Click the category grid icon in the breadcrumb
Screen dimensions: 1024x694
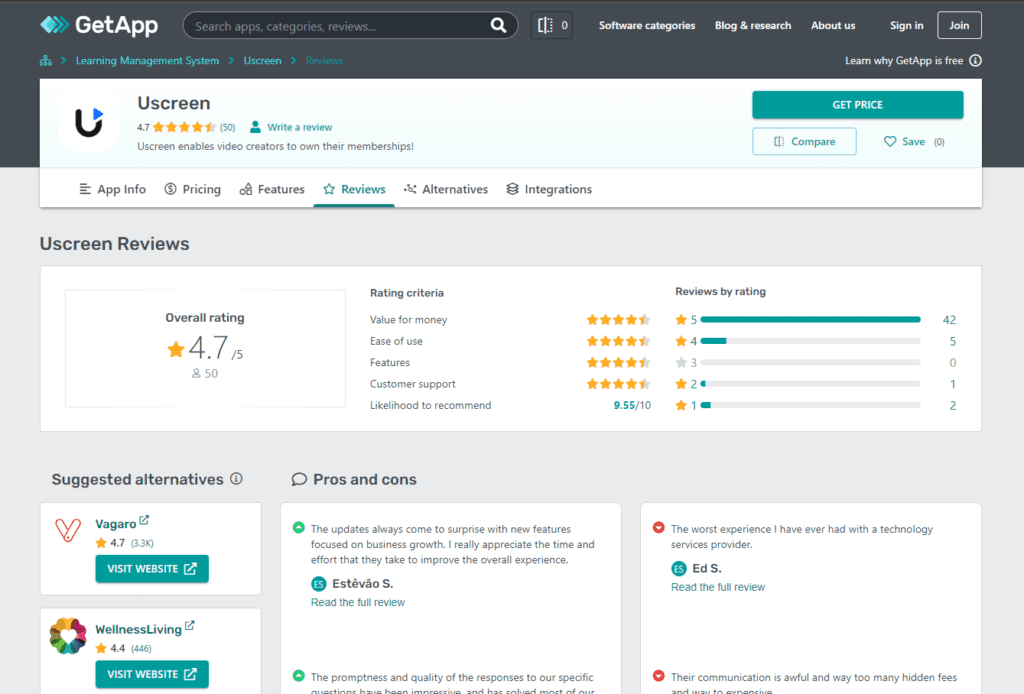click(45, 60)
